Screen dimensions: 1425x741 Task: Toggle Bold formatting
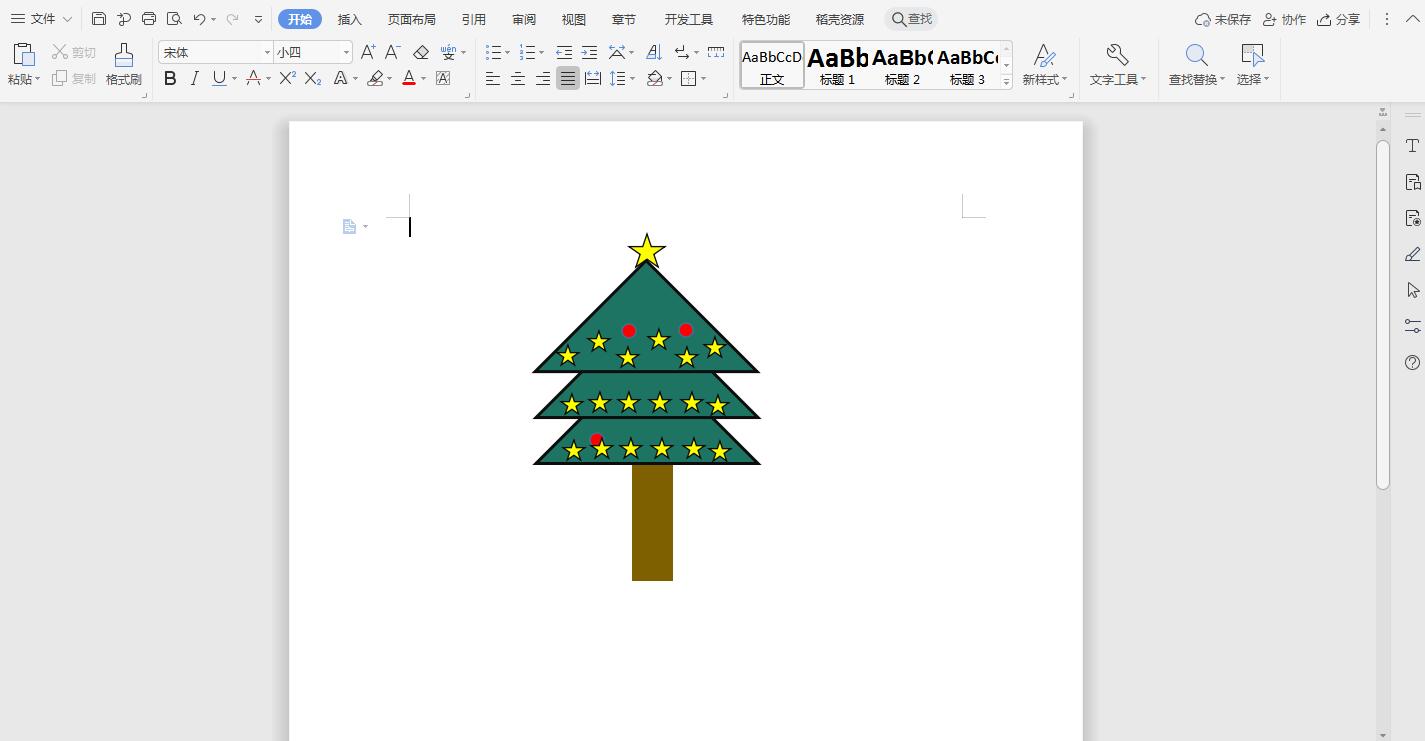click(170, 78)
